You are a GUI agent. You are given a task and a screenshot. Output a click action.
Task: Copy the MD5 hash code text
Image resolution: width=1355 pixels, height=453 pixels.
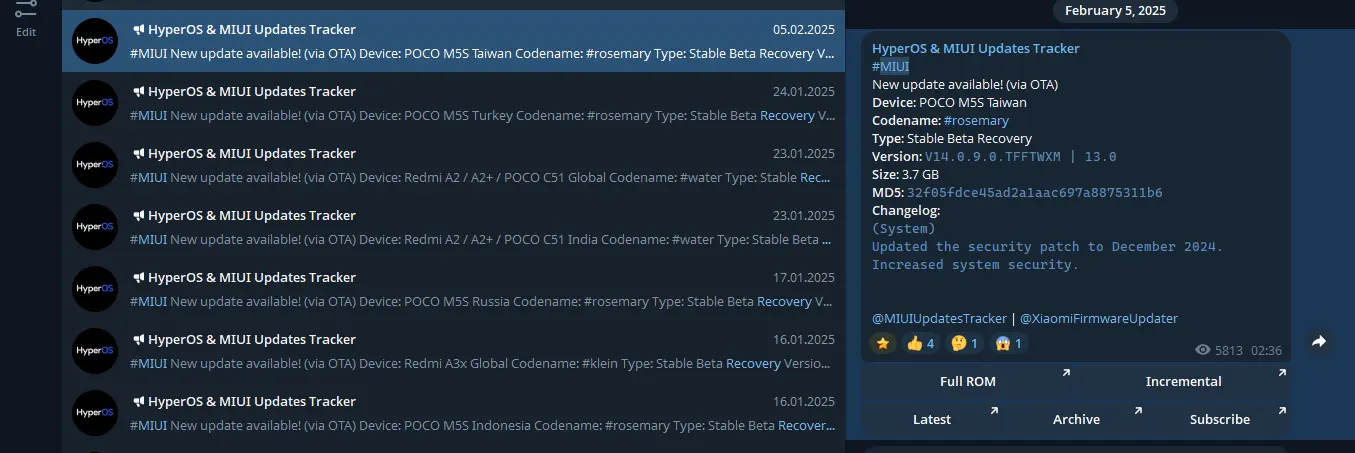(x=1034, y=192)
